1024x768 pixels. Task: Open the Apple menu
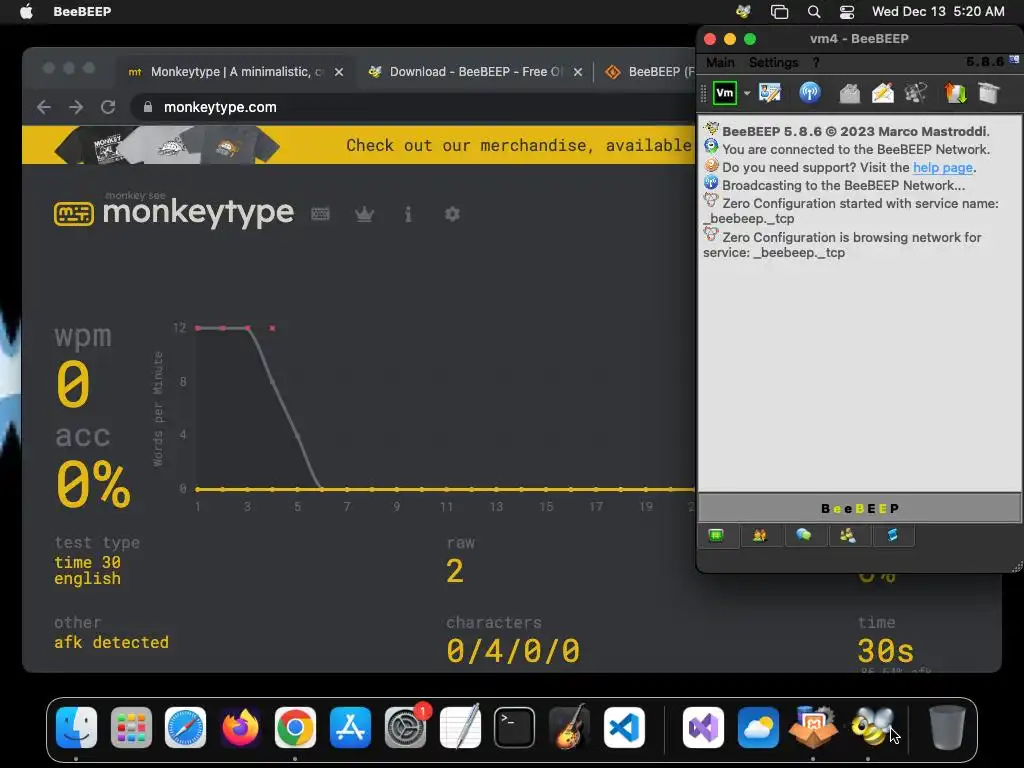[26, 12]
